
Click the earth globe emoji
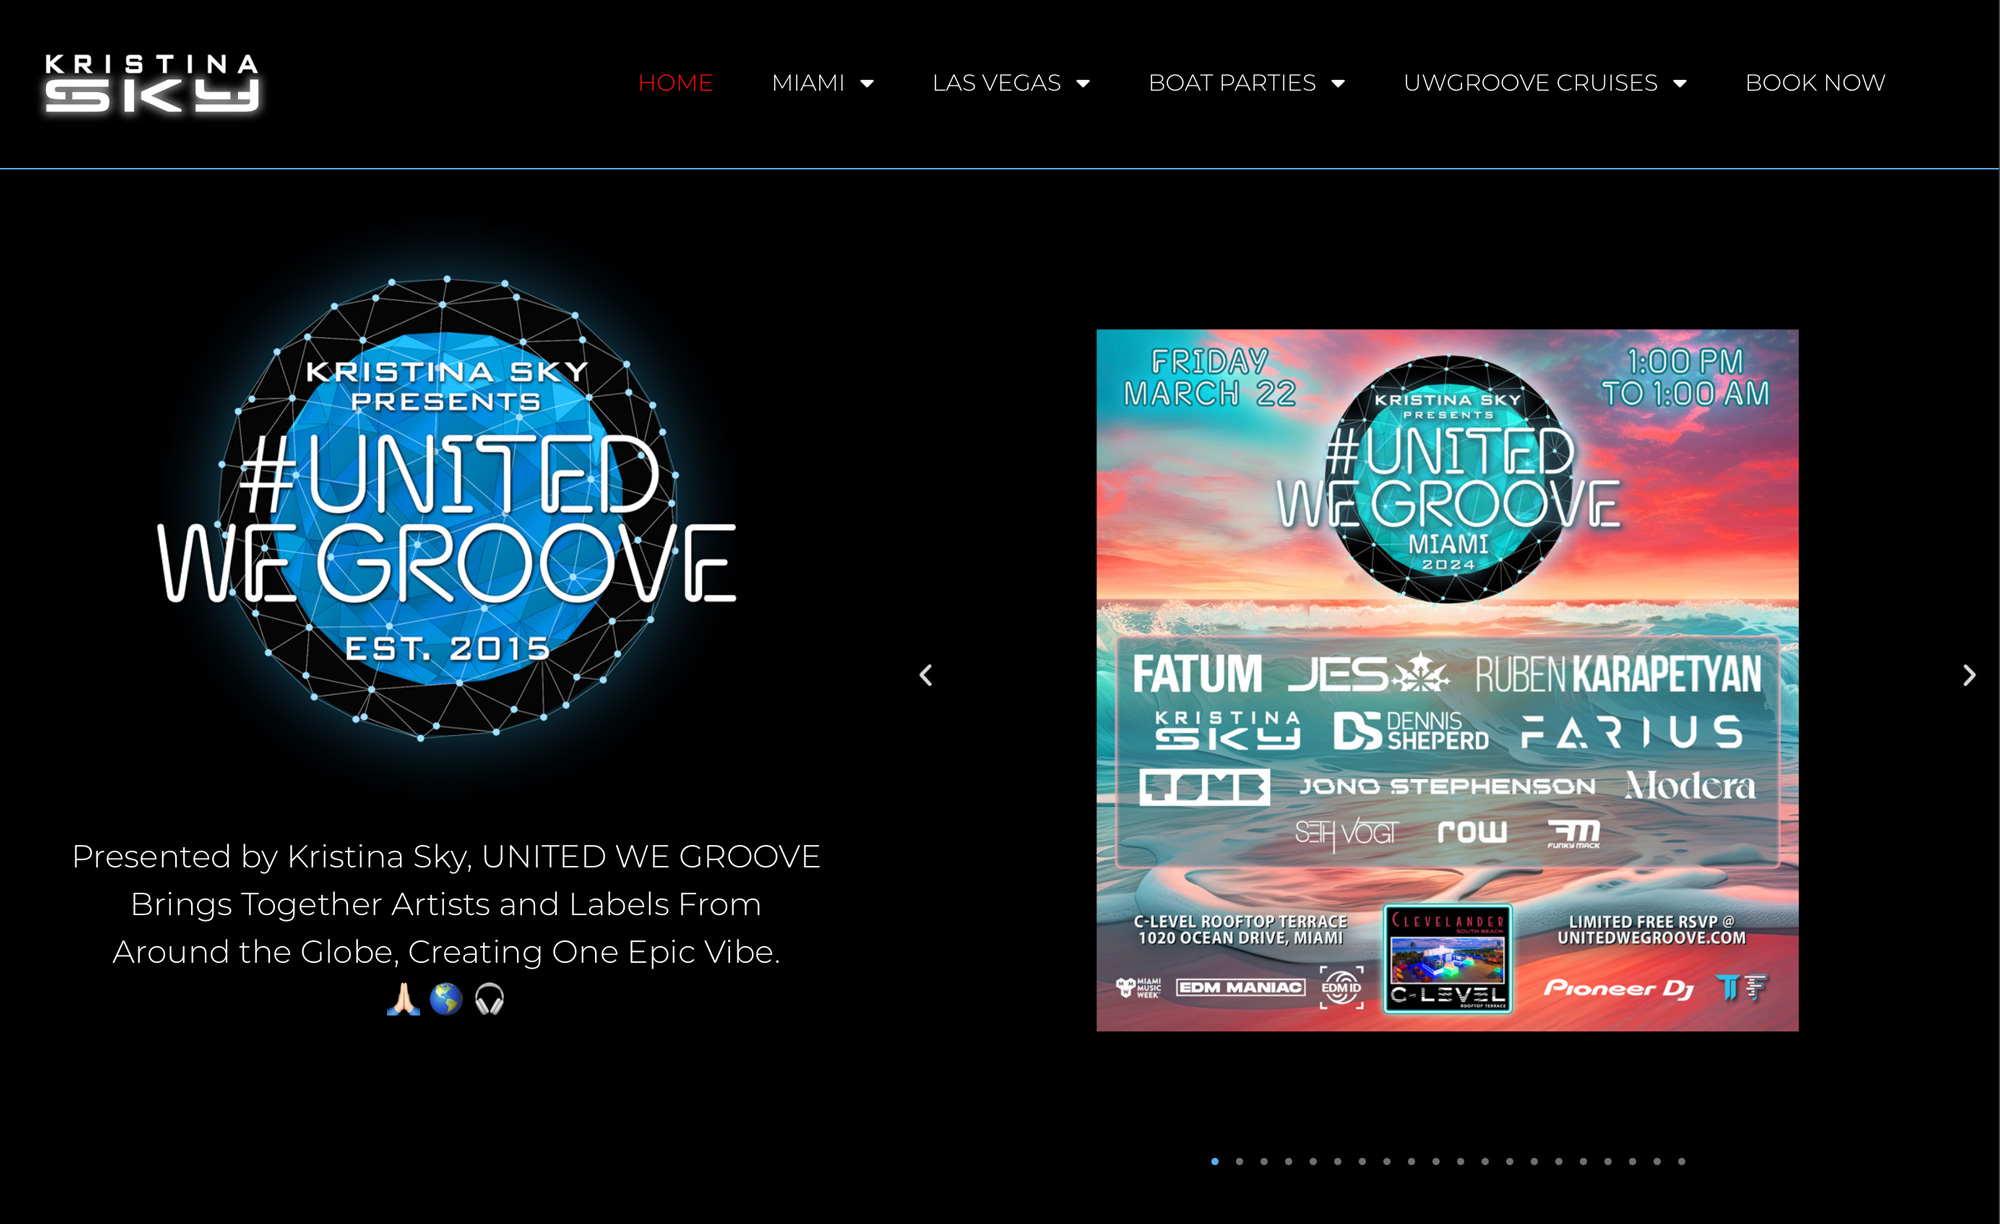tap(446, 998)
